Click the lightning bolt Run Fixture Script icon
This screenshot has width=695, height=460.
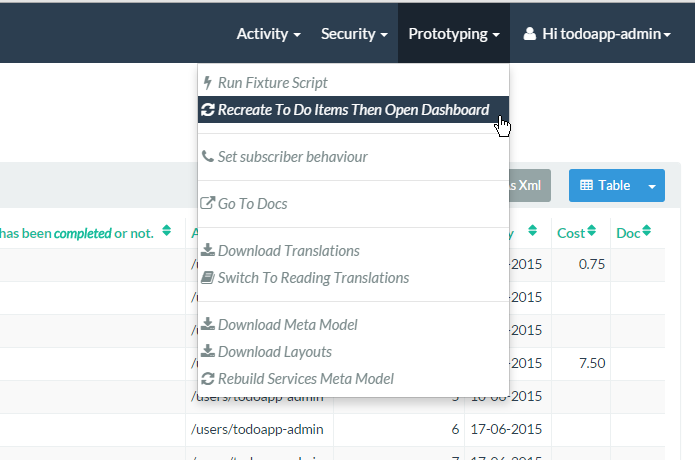click(207, 83)
